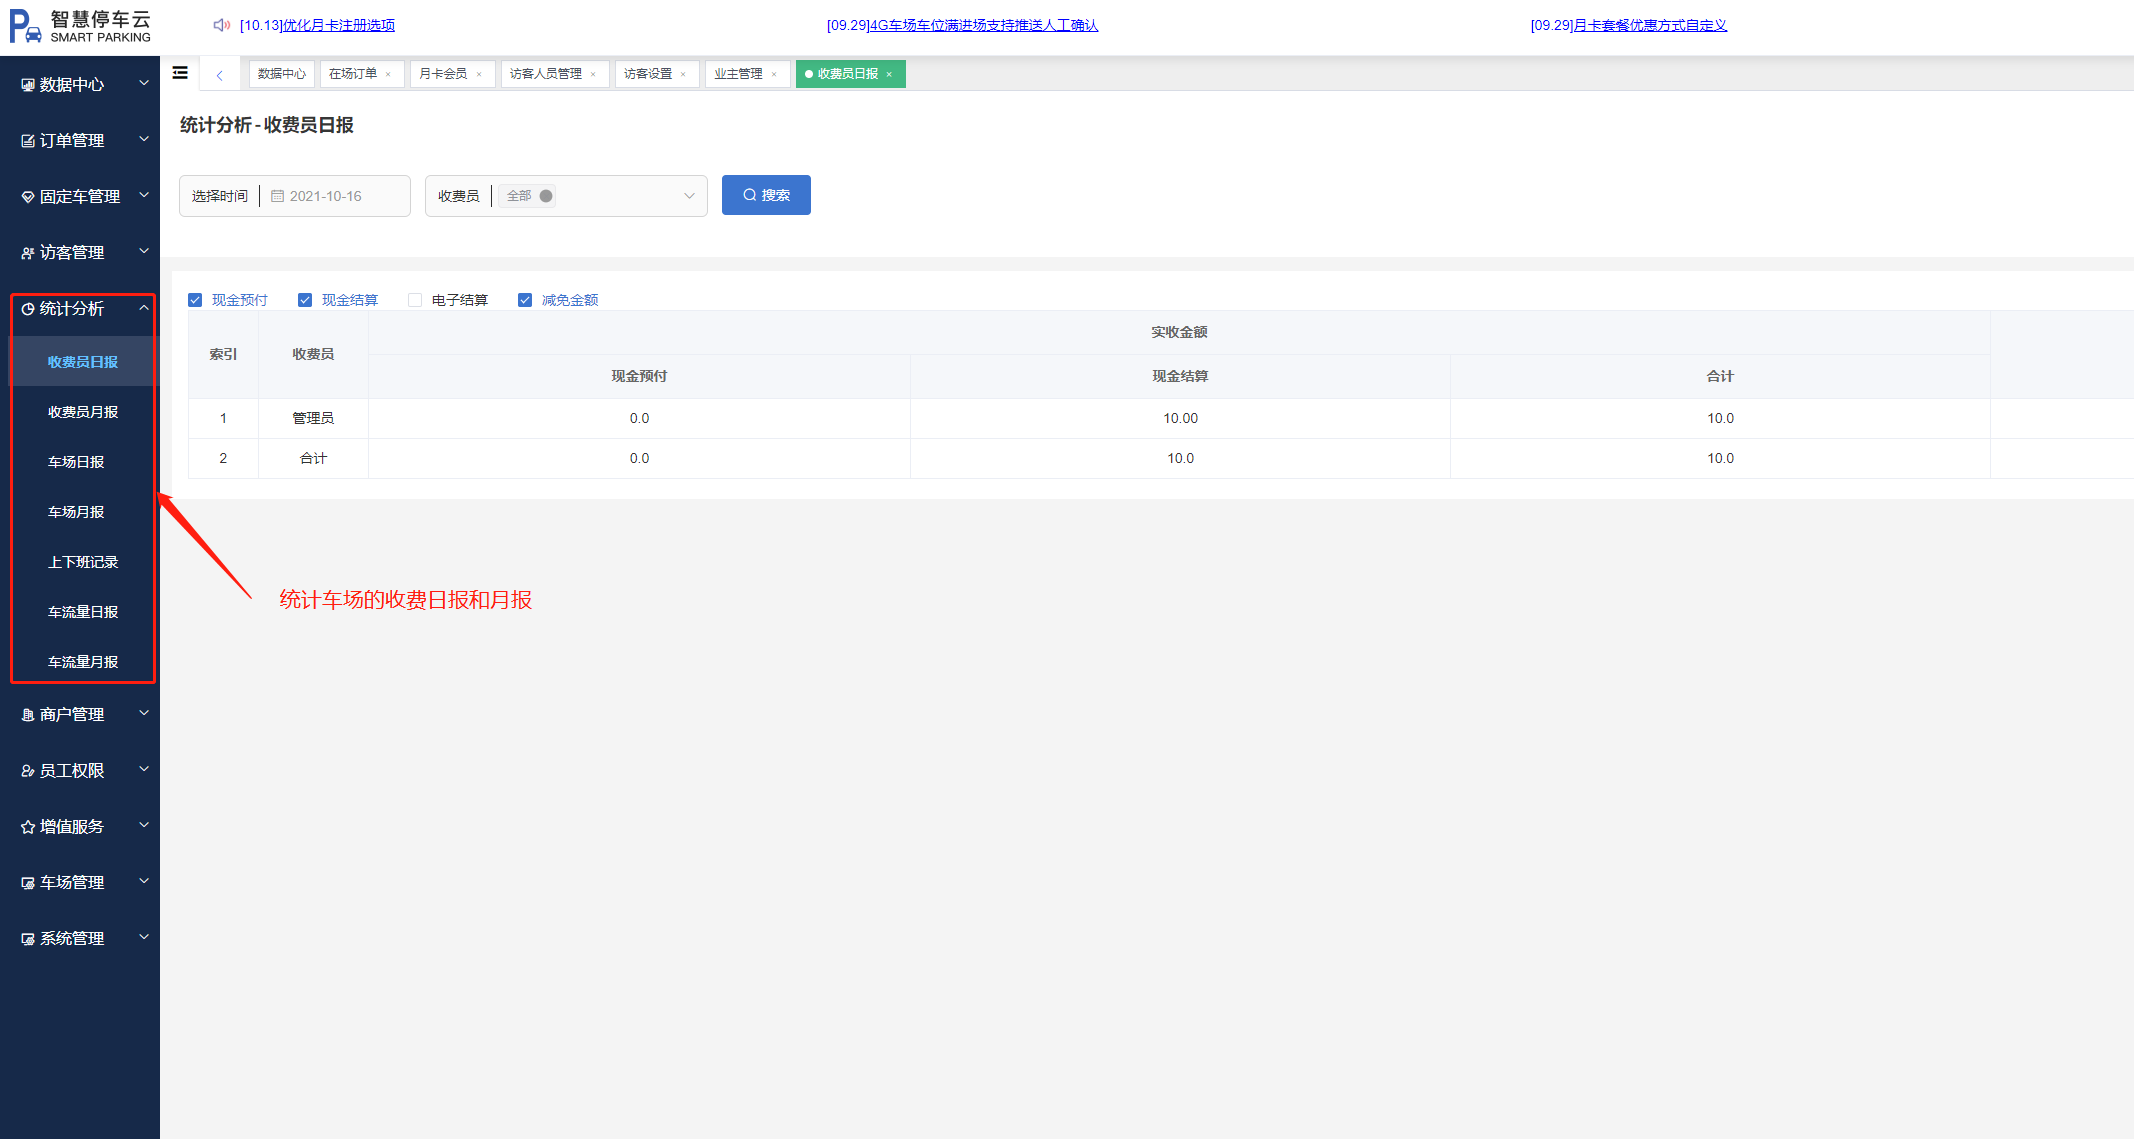Expand the 员工权限 menu chevron
The width and height of the screenshot is (2134, 1139).
[x=144, y=769]
